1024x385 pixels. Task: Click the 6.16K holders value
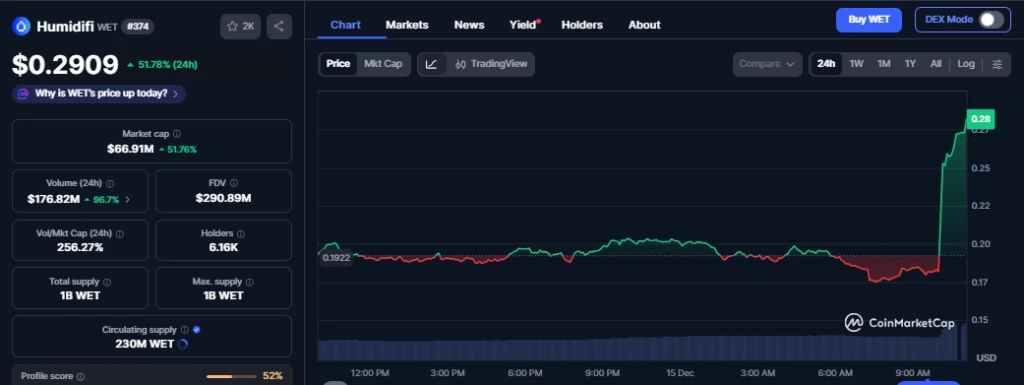coord(223,248)
